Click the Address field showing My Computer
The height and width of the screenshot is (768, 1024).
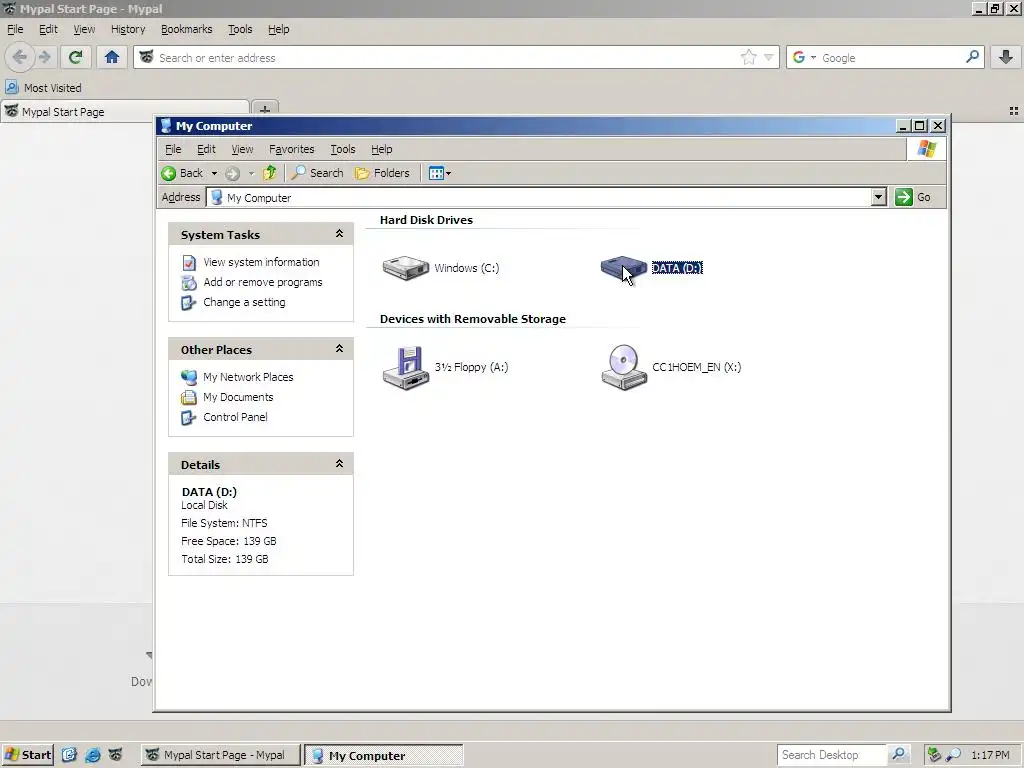(539, 197)
